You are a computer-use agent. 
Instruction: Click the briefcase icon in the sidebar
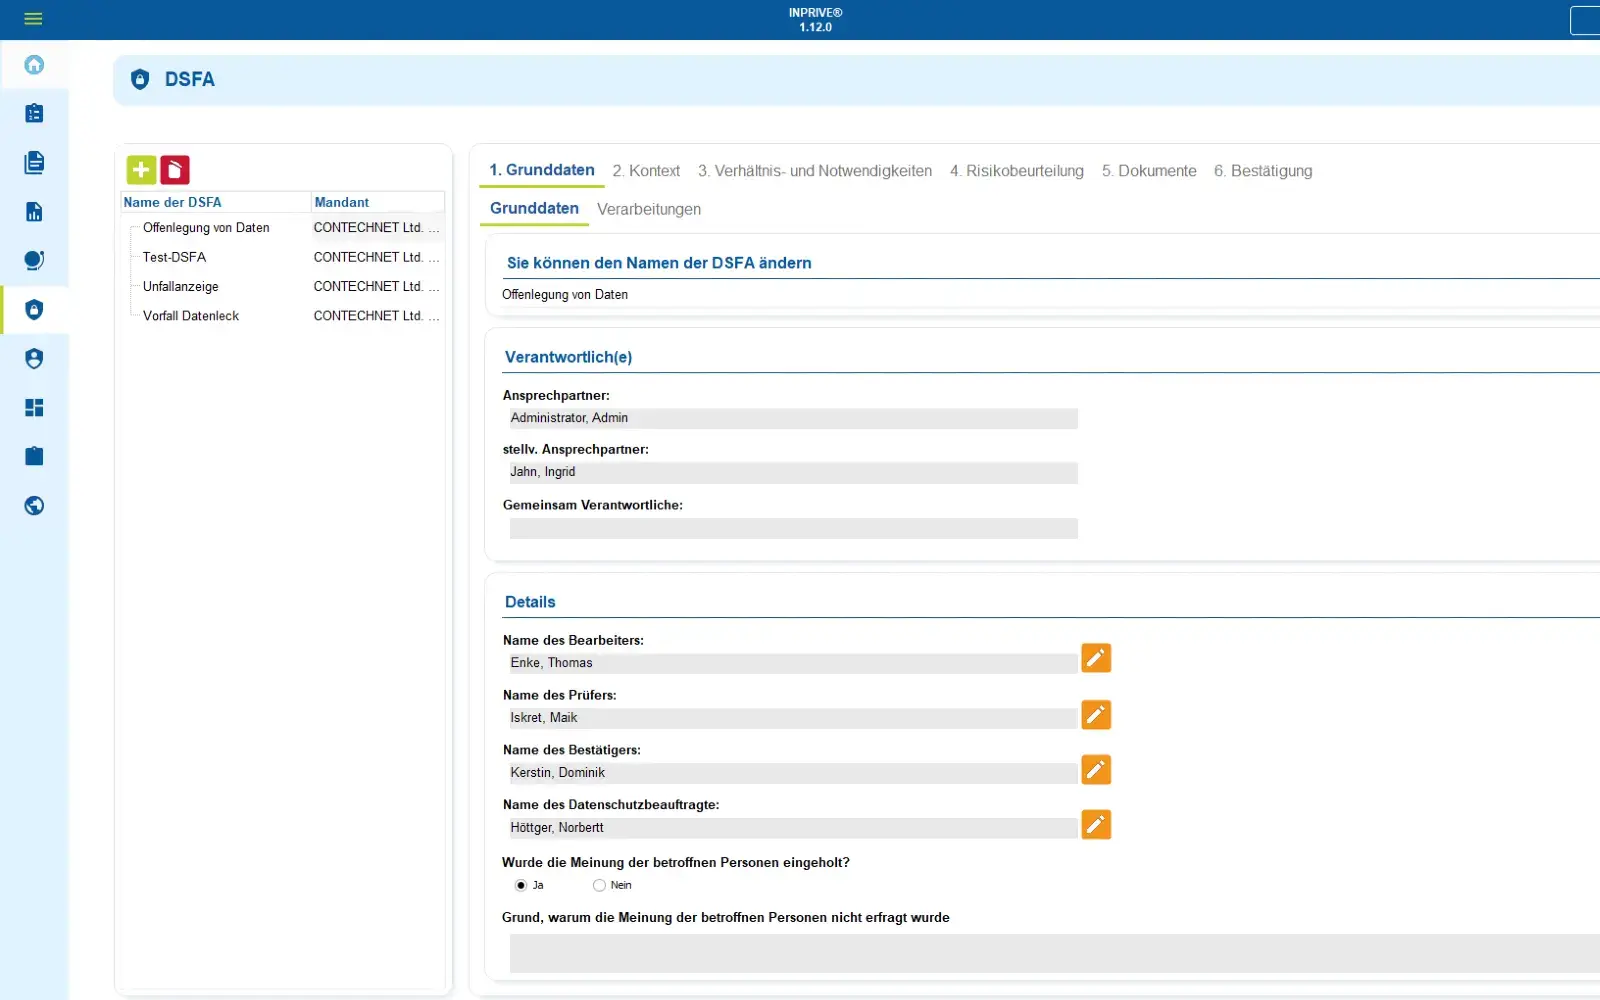click(34, 456)
